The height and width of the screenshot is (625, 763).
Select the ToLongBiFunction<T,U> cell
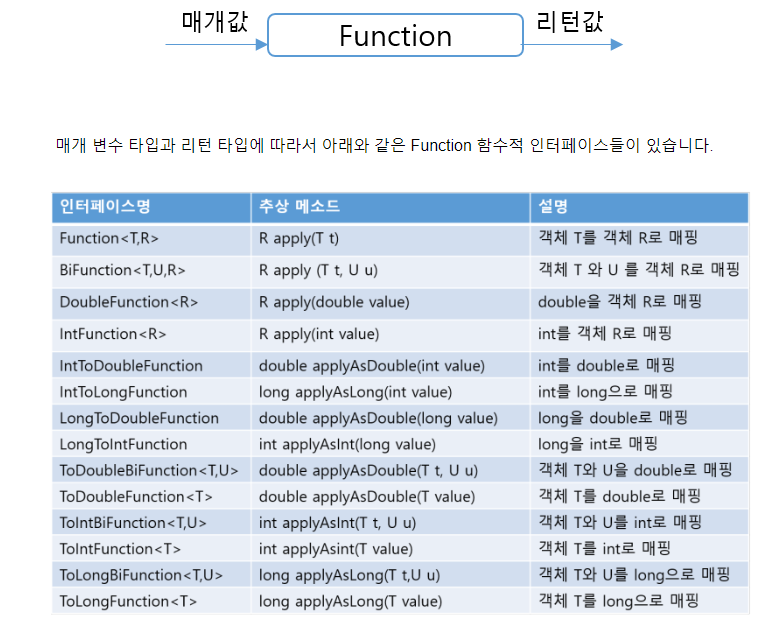pos(151,575)
